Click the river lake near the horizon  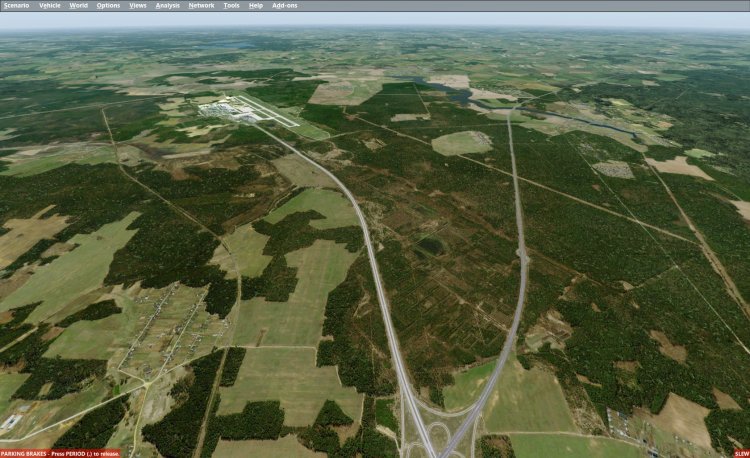pyautogui.click(x=455, y=94)
